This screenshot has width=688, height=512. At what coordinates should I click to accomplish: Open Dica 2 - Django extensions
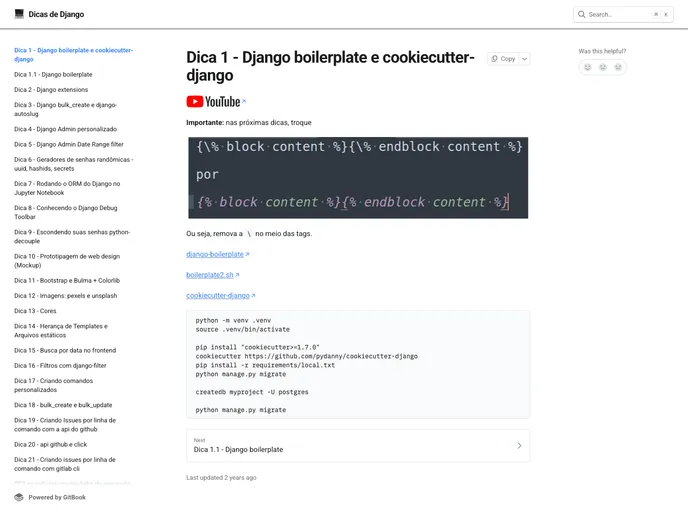[51, 90]
